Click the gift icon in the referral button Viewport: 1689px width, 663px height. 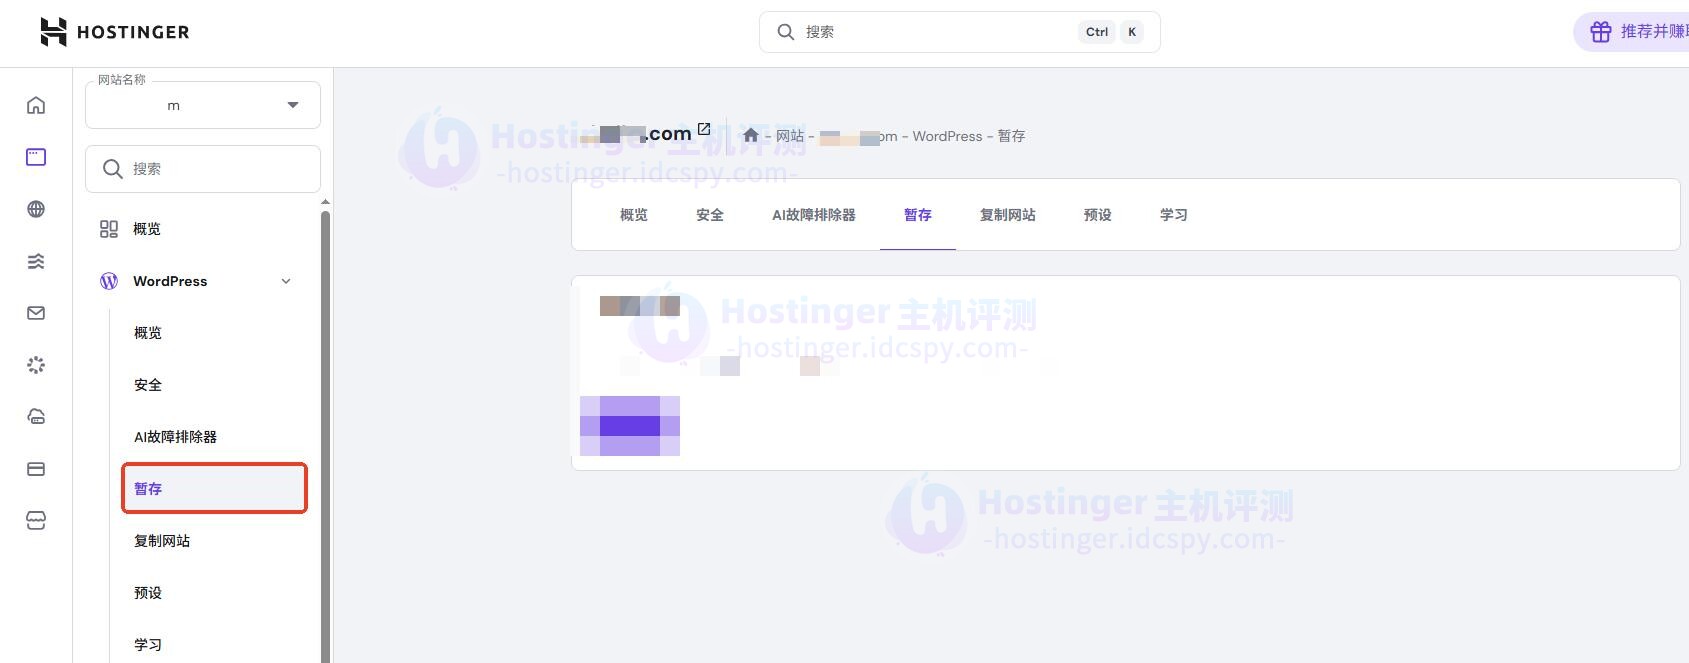coord(1601,32)
